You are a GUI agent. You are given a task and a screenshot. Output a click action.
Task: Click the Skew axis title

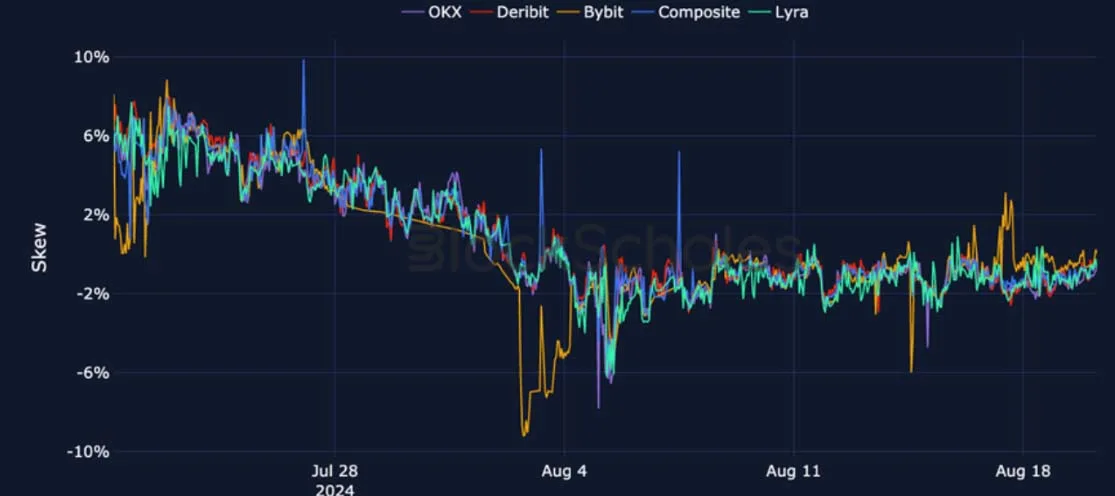(40, 247)
